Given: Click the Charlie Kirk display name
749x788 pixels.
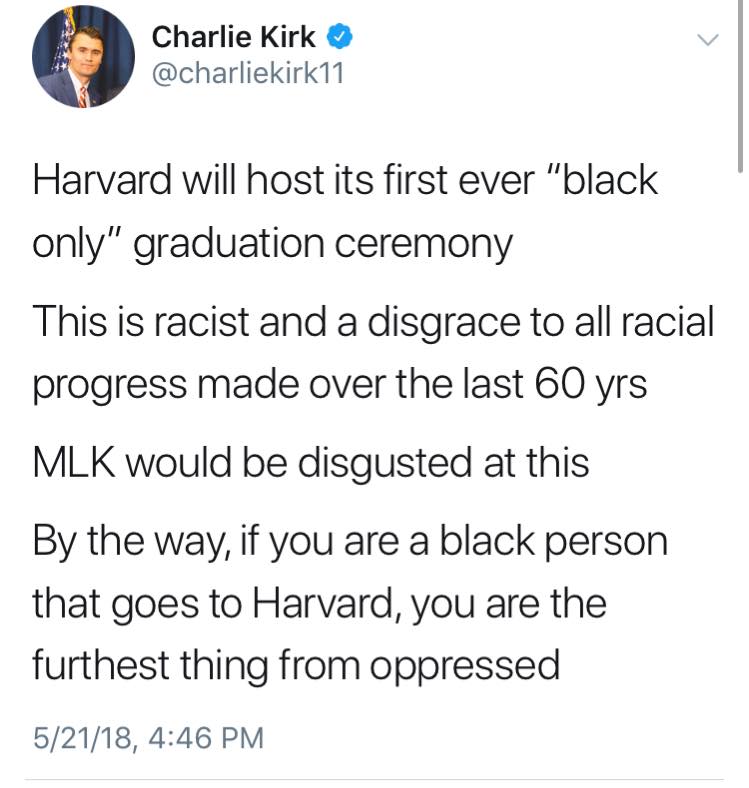Looking at the screenshot, I should pos(234,37).
